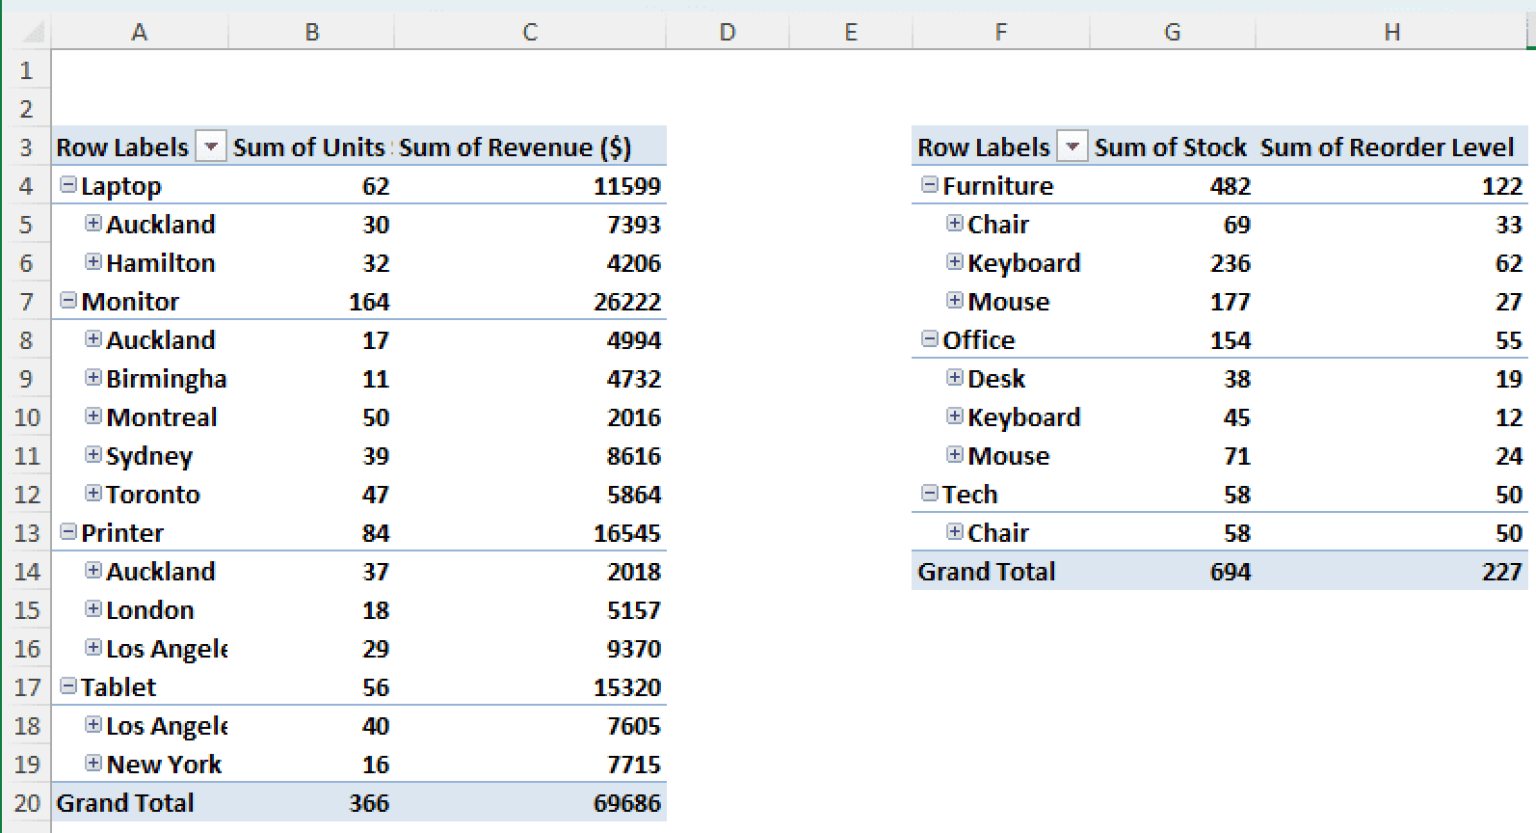Expand Chair under the Tech category
This screenshot has width=1536, height=833.
click(954, 532)
